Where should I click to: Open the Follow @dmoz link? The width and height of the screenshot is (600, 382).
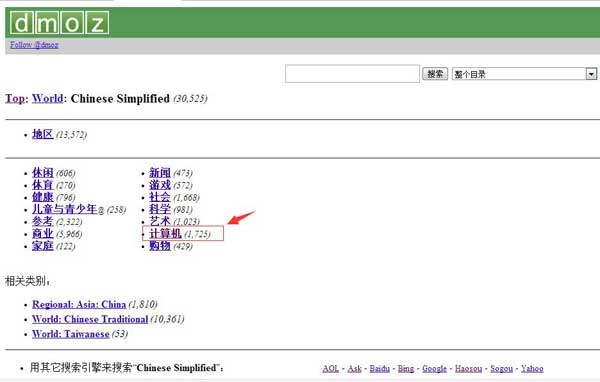coord(34,45)
